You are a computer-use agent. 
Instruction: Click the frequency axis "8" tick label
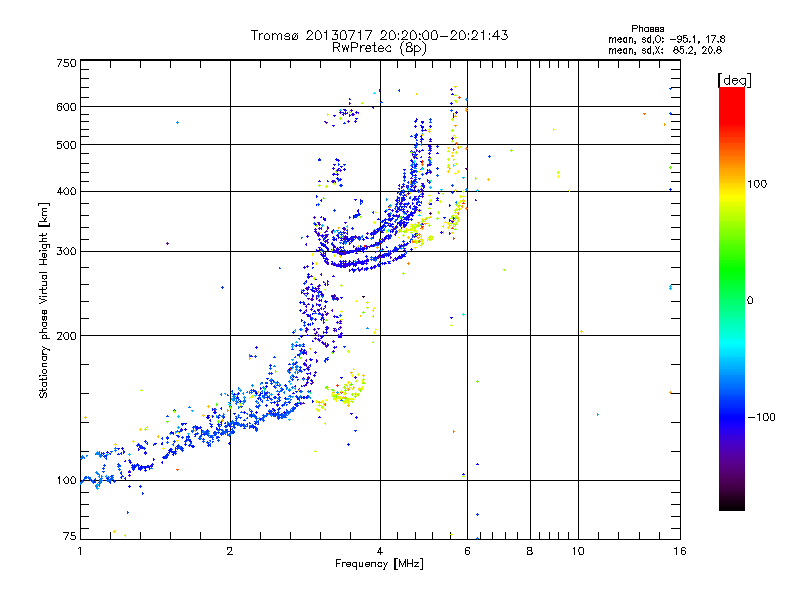pyautogui.click(x=530, y=551)
